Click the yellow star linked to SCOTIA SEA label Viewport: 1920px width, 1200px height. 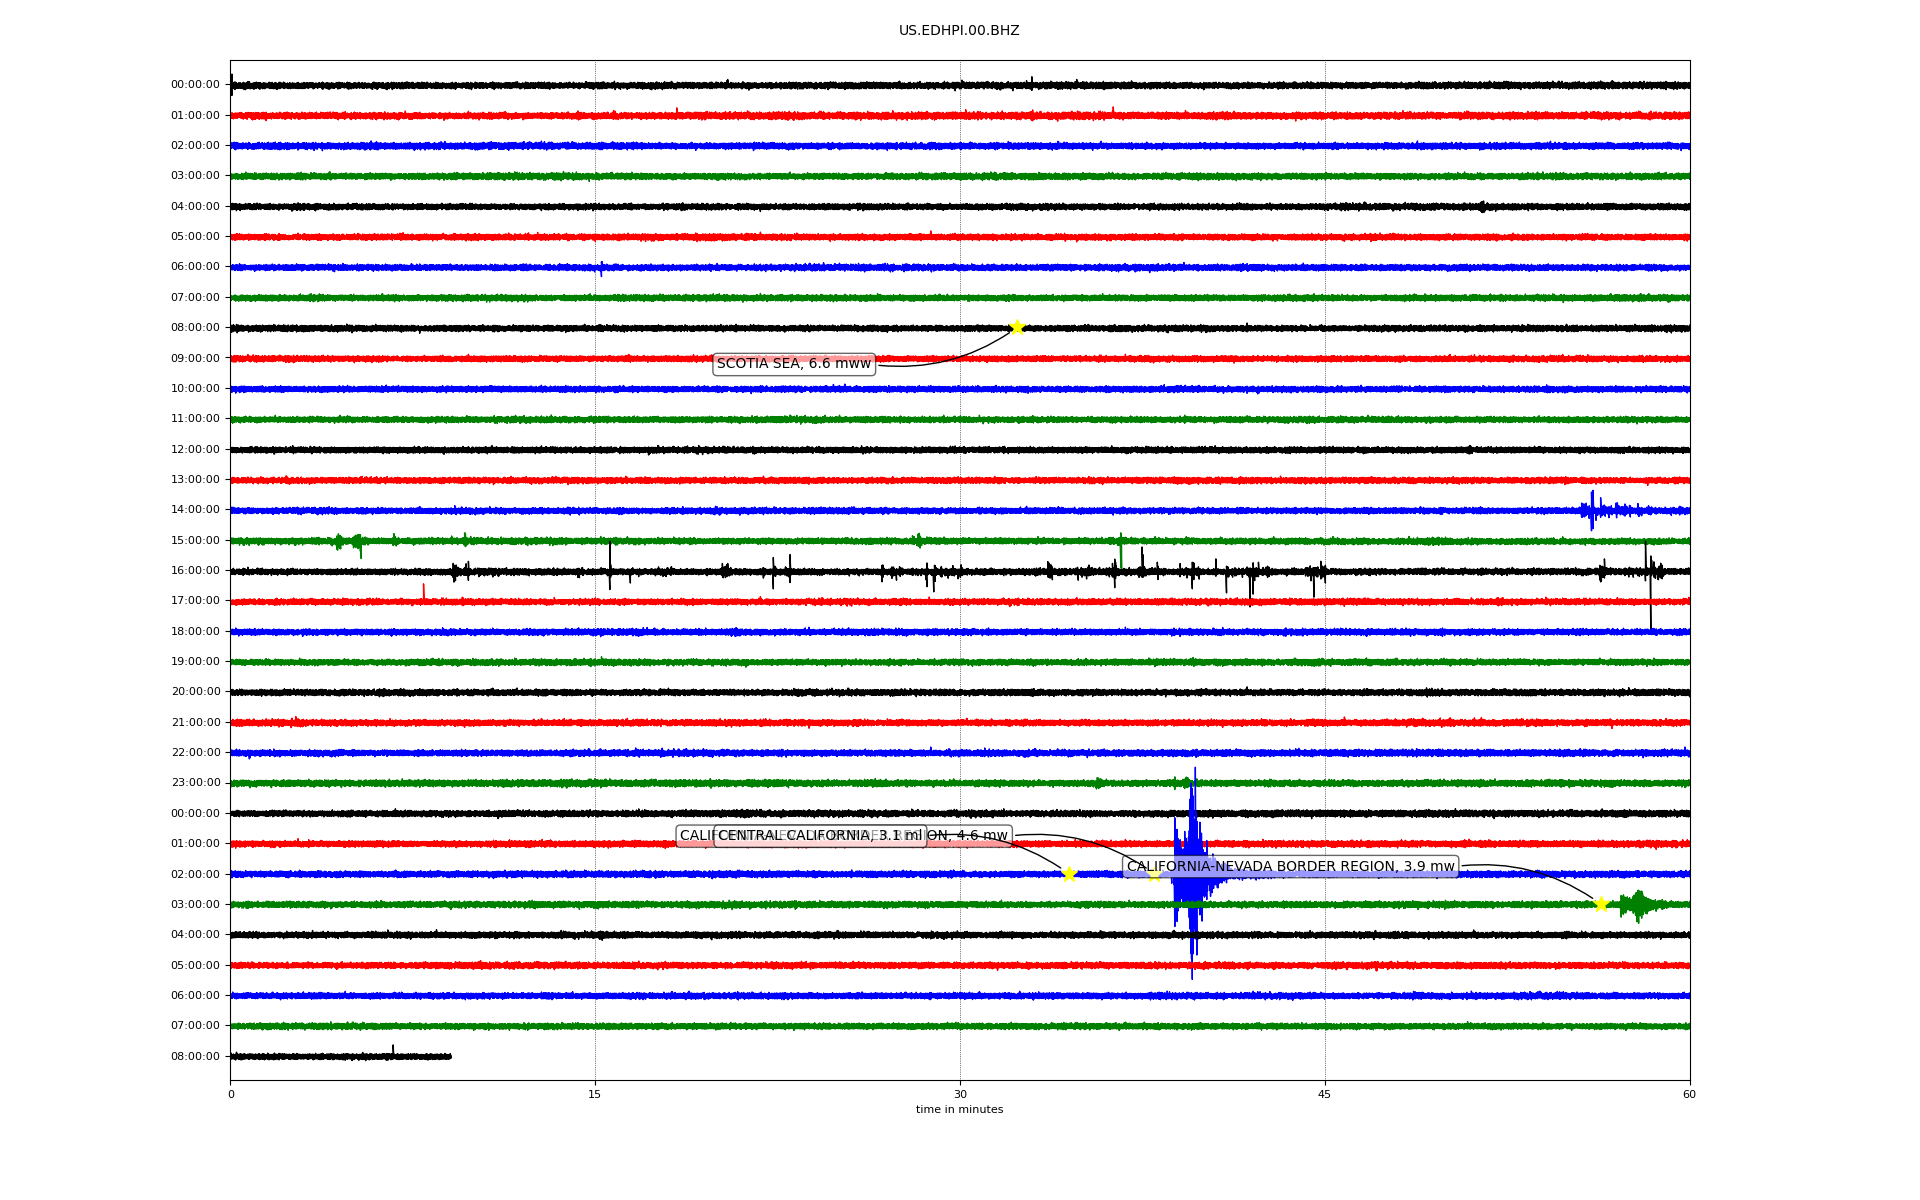(1017, 327)
